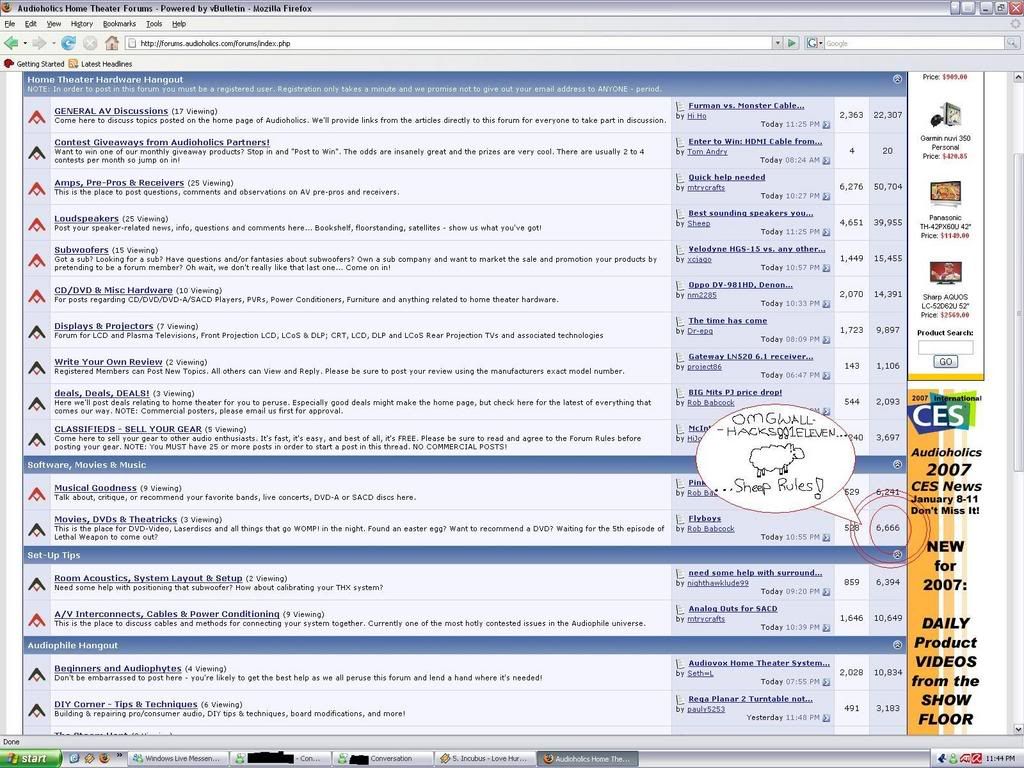1024x768 pixels.
Task: Go to last post arrow for Quick help needed
Action: (x=826, y=196)
